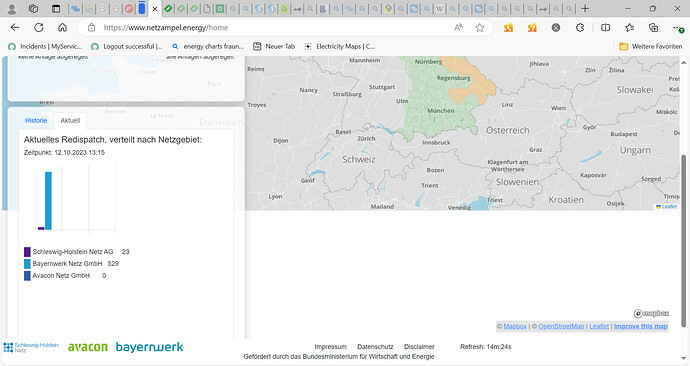Viewport: 690px width, 366px height.
Task: Open the Workspaces cube icon
Action: tap(33, 9)
